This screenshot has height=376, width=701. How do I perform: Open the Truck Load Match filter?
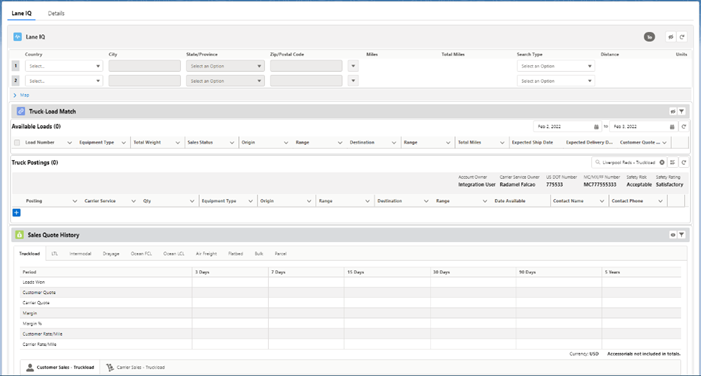coord(682,111)
